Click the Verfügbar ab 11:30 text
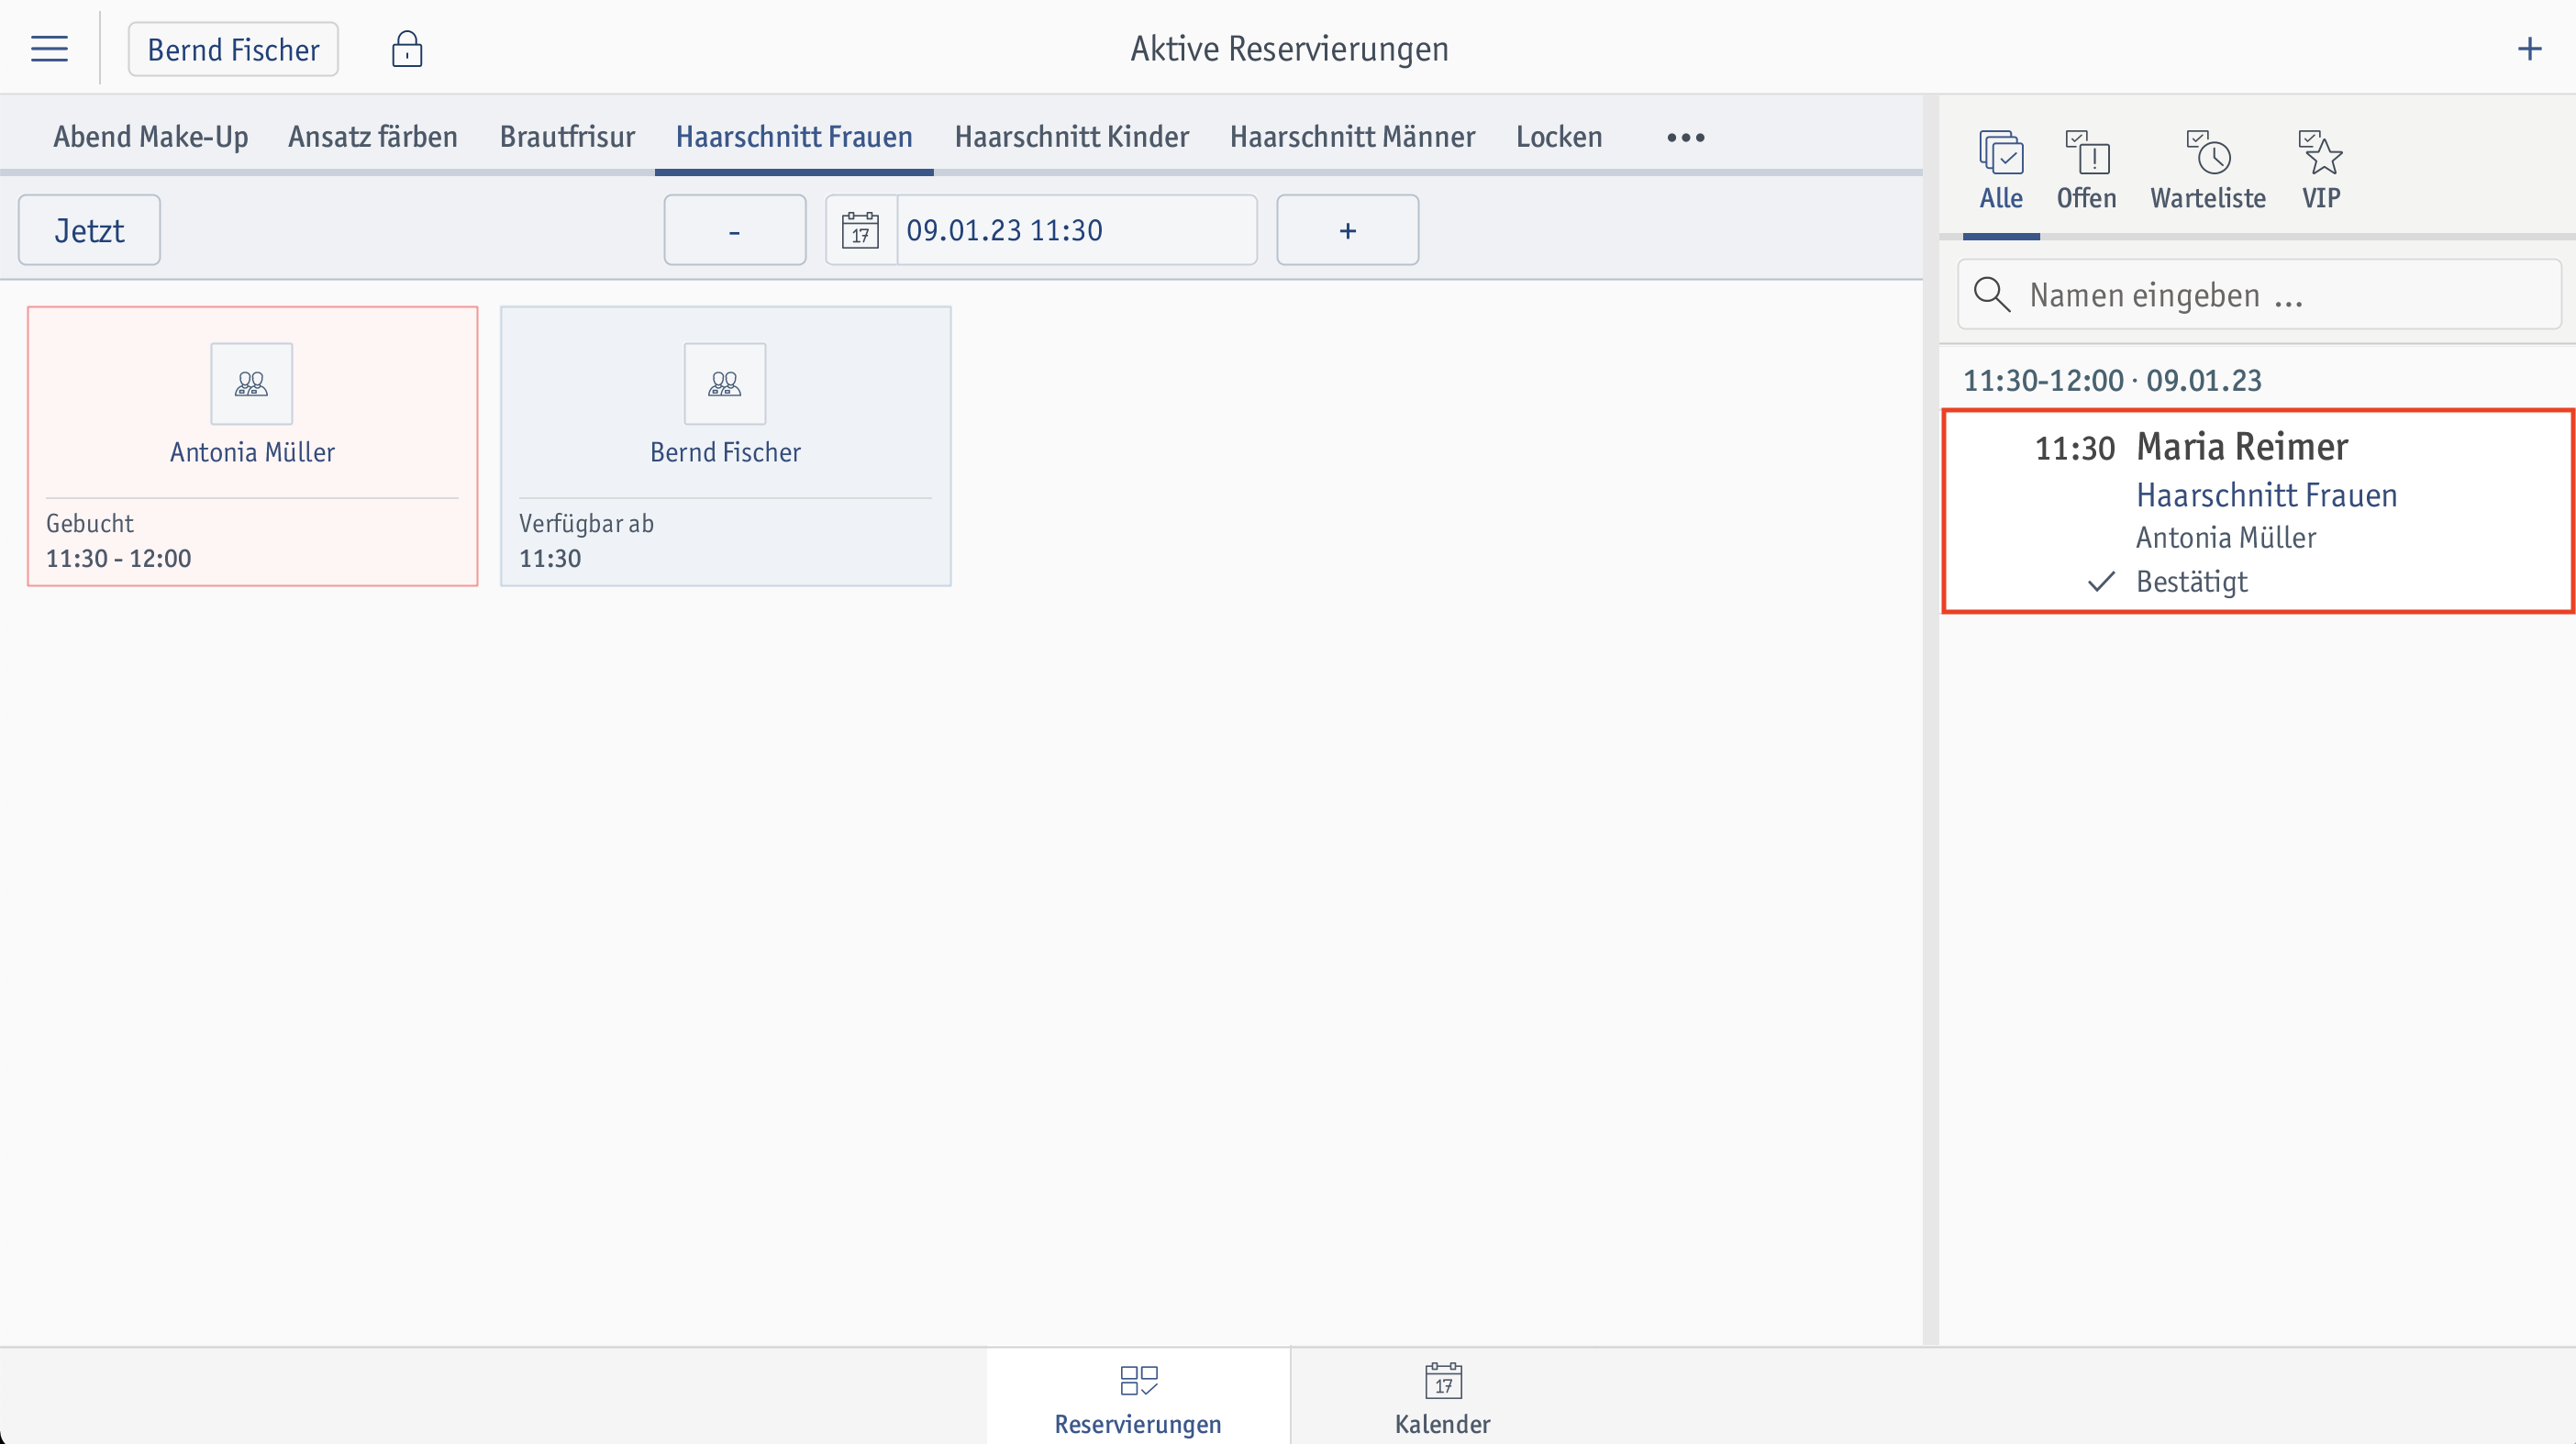The width and height of the screenshot is (2576, 1444). tap(586, 541)
